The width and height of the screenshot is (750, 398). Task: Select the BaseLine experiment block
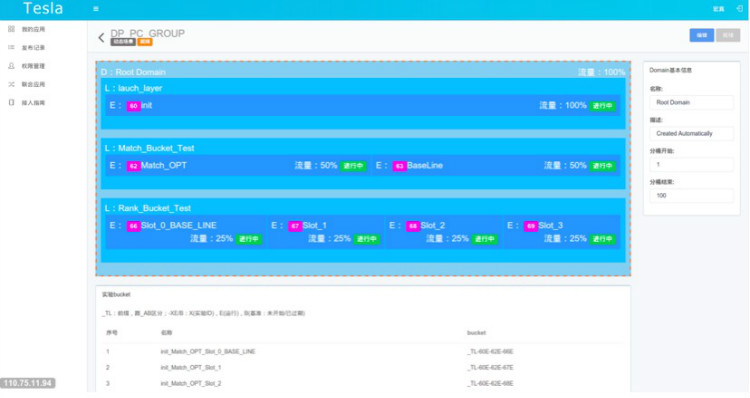point(496,166)
